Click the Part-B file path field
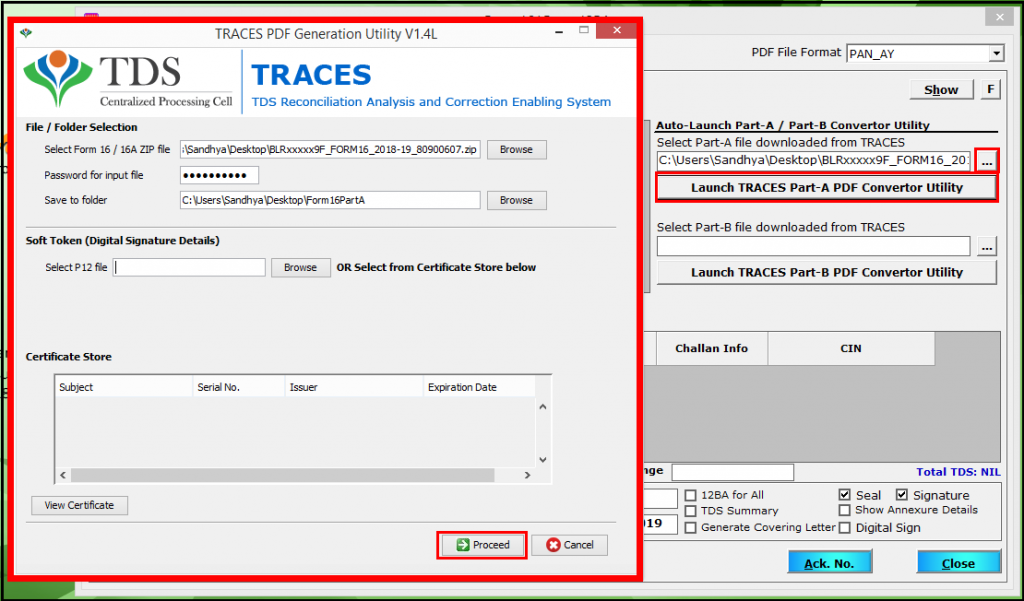The width and height of the screenshot is (1024, 601). 814,246
